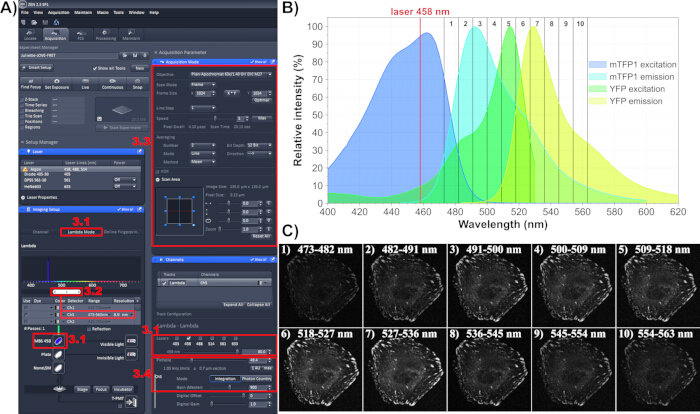Open the Averaging Number dropdown
Screen dimensions: 700x414
pos(203,145)
